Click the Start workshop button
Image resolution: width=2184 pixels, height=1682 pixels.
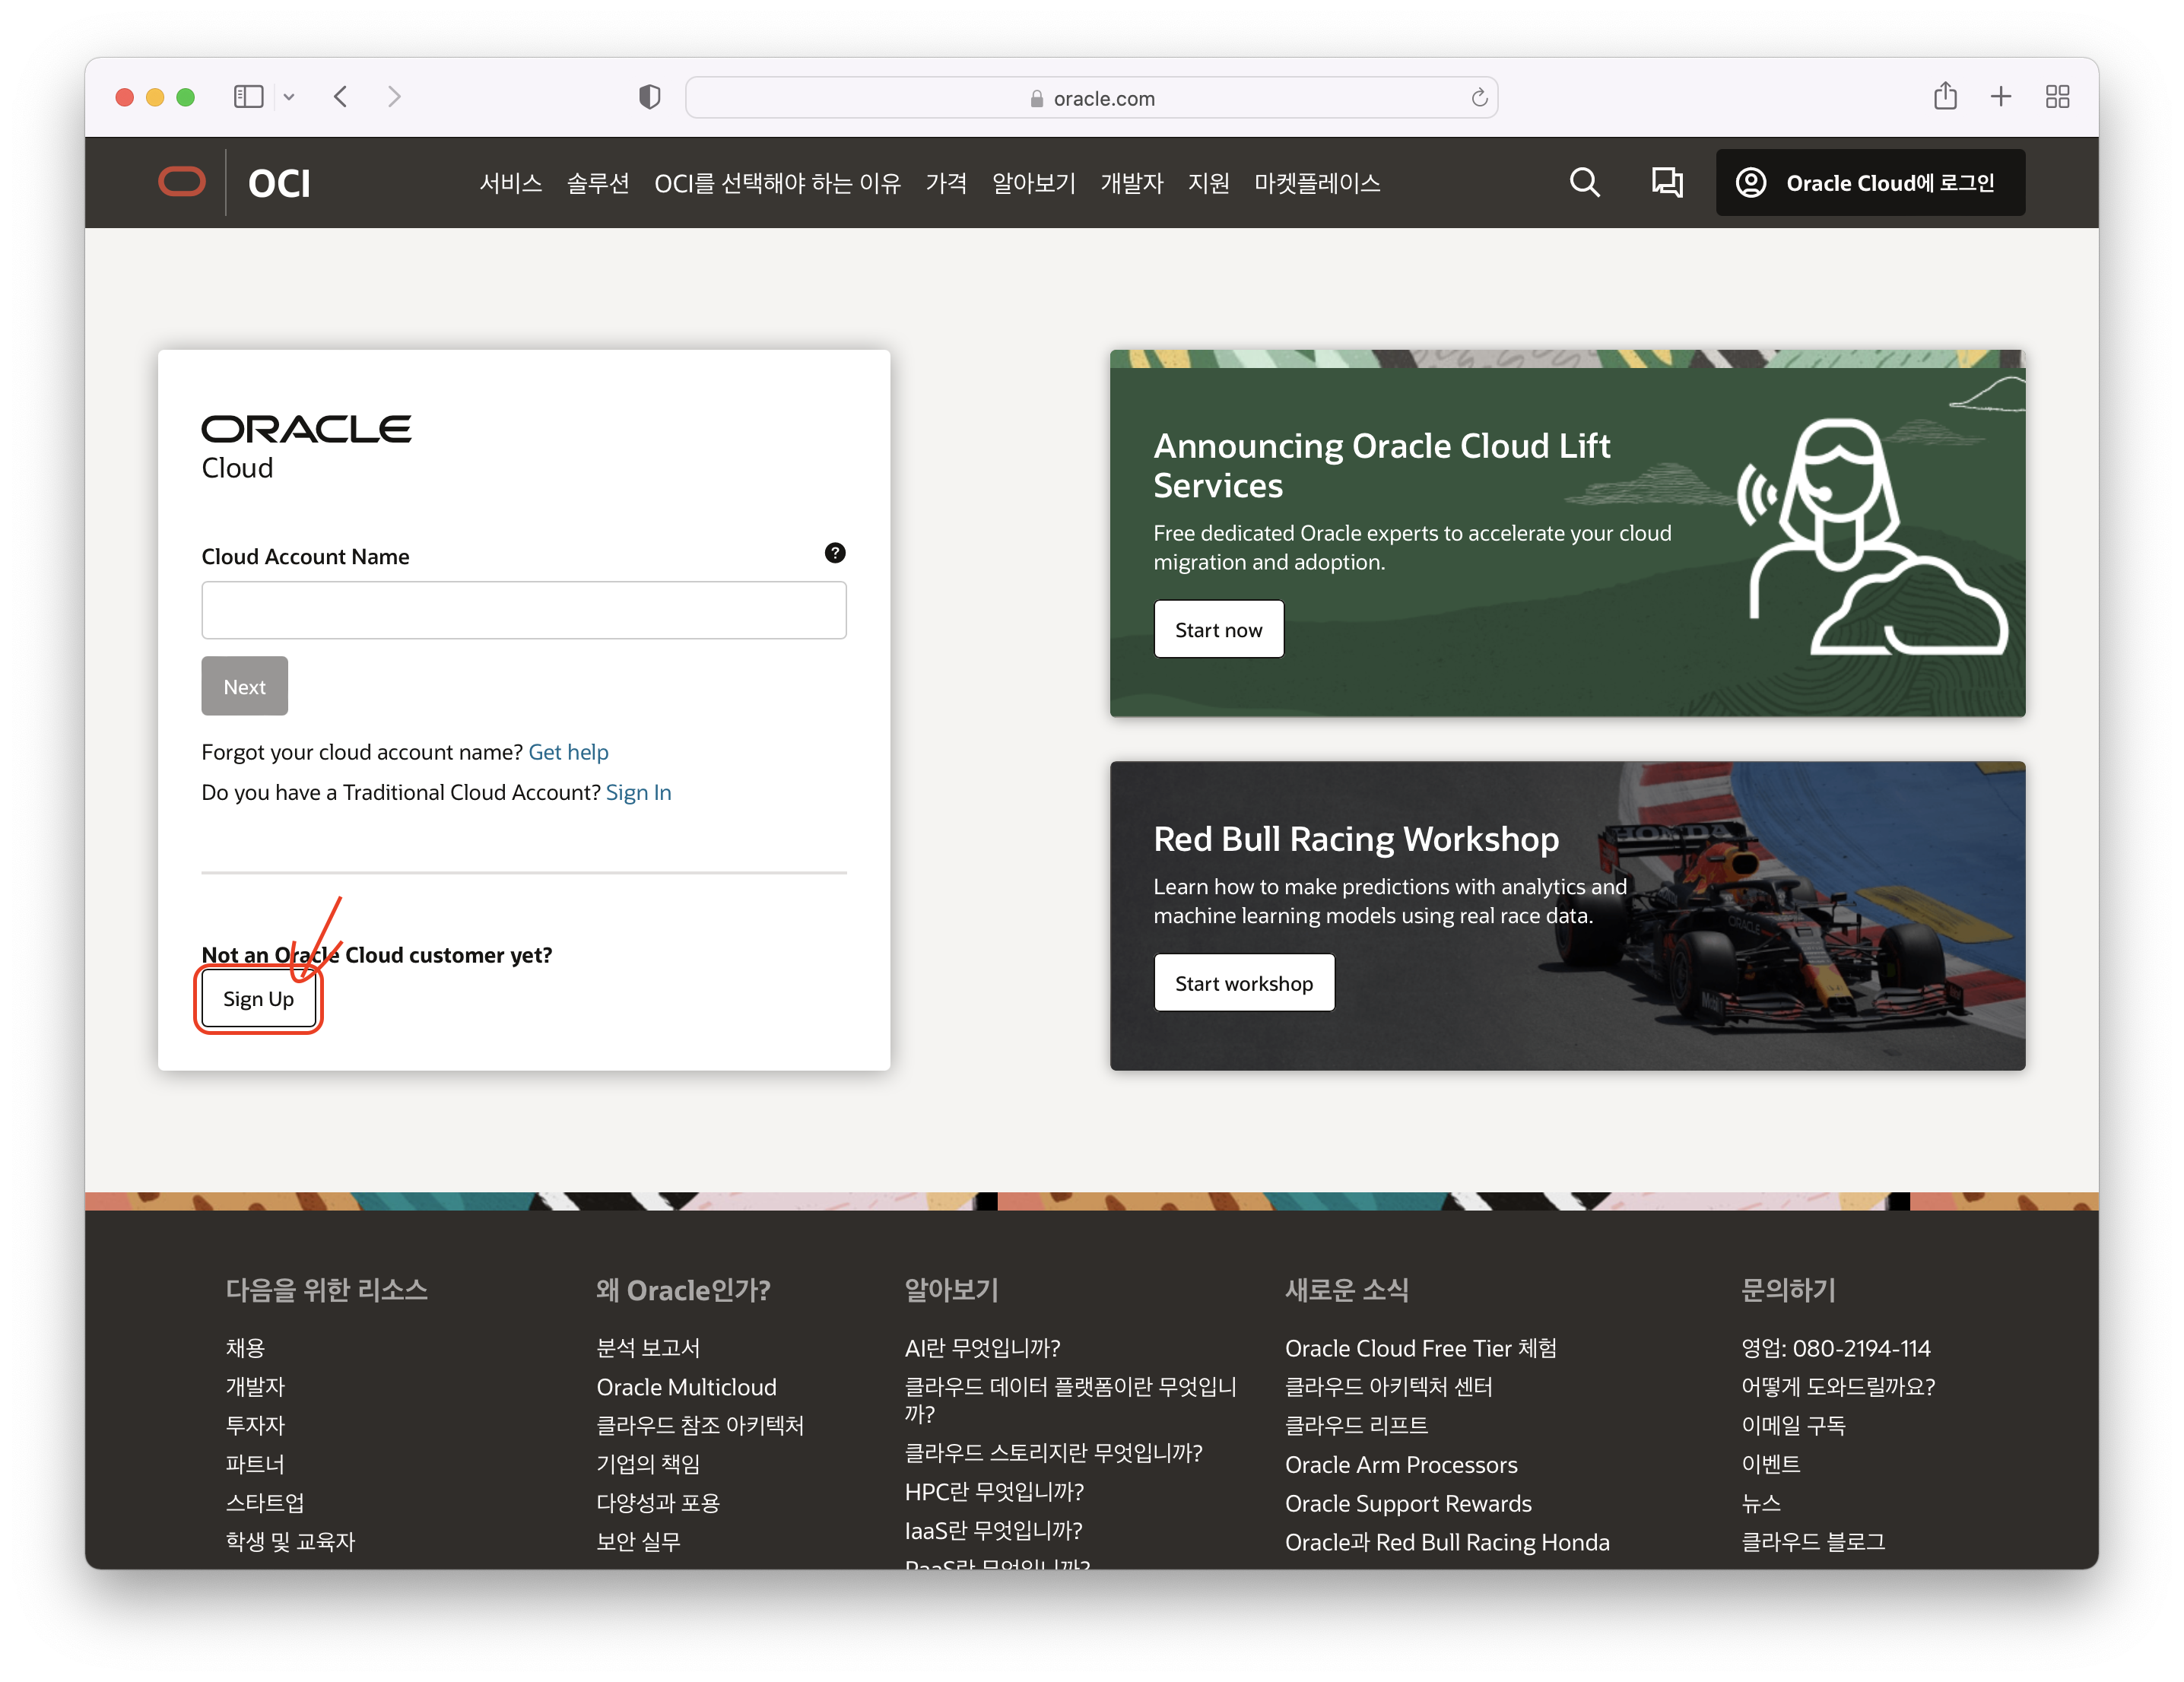(1243, 983)
